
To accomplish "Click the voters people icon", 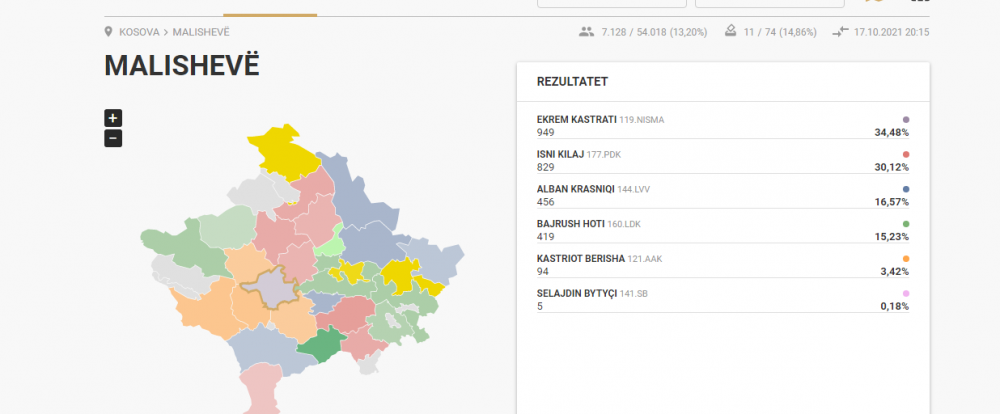I will coord(587,32).
